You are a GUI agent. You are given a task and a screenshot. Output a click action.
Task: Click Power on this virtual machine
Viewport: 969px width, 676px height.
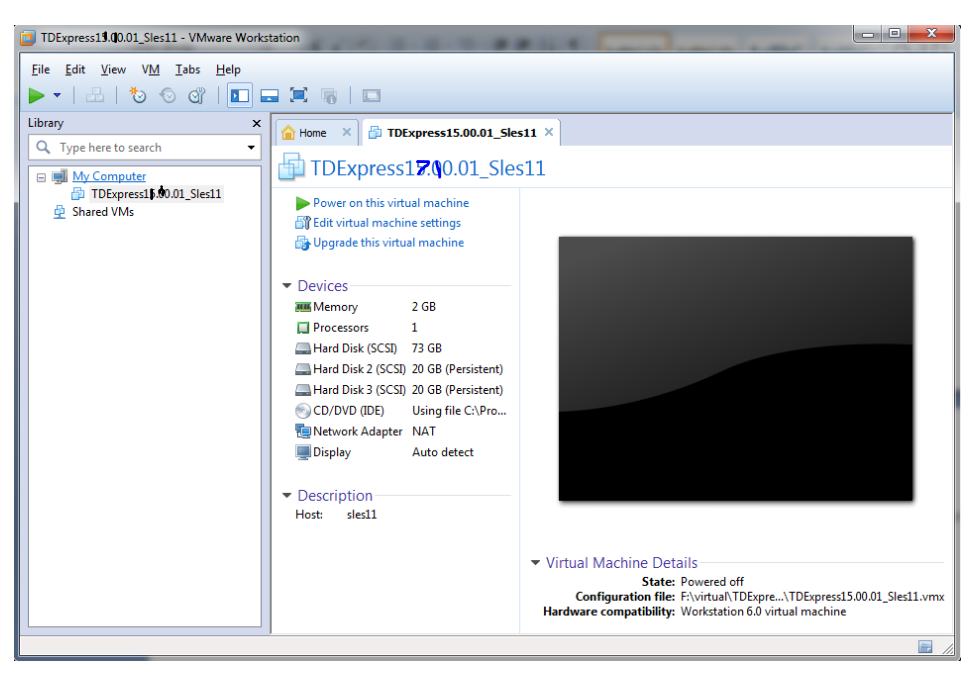[390, 203]
